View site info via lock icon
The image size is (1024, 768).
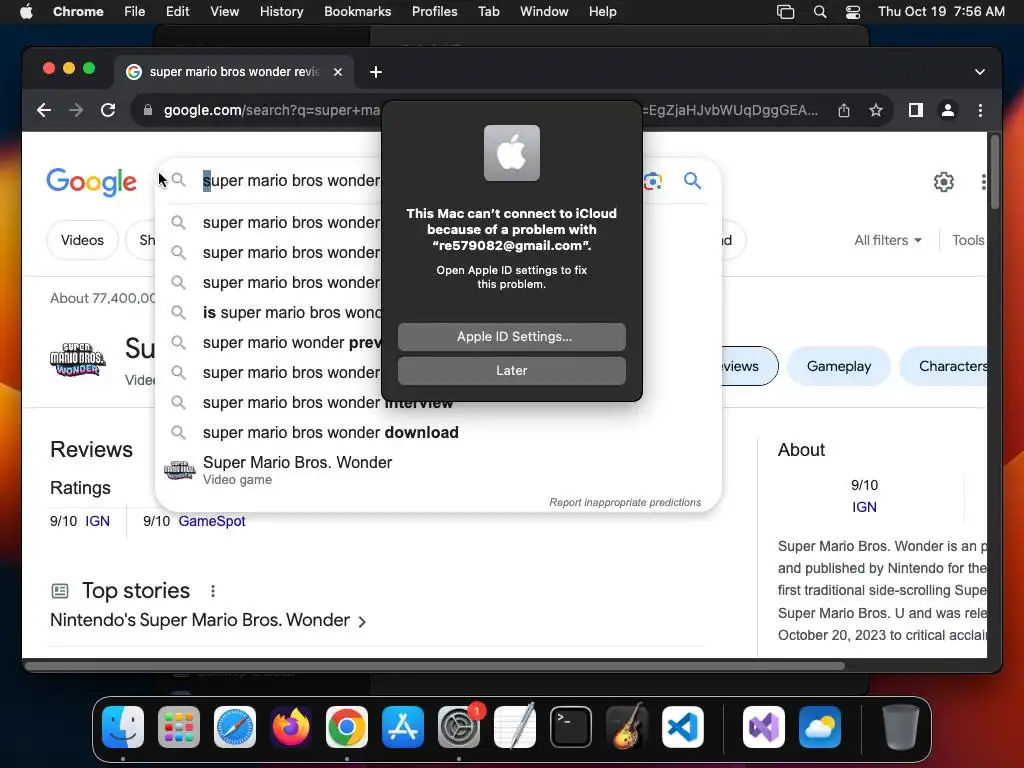click(148, 110)
